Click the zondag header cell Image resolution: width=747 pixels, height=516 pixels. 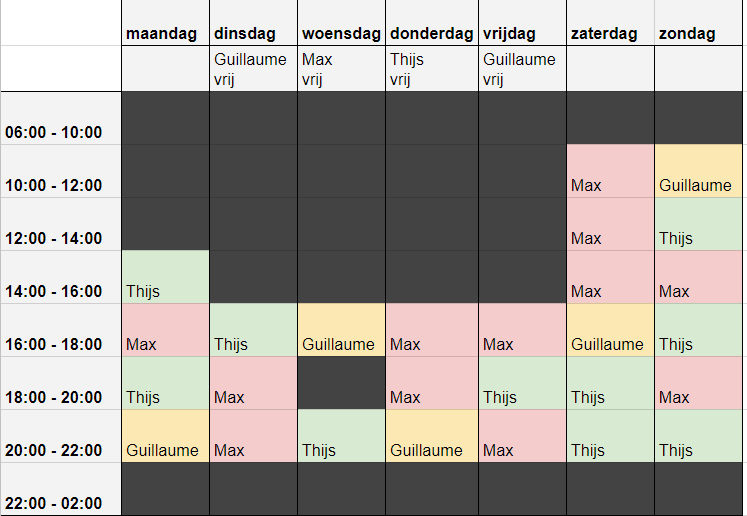699,33
